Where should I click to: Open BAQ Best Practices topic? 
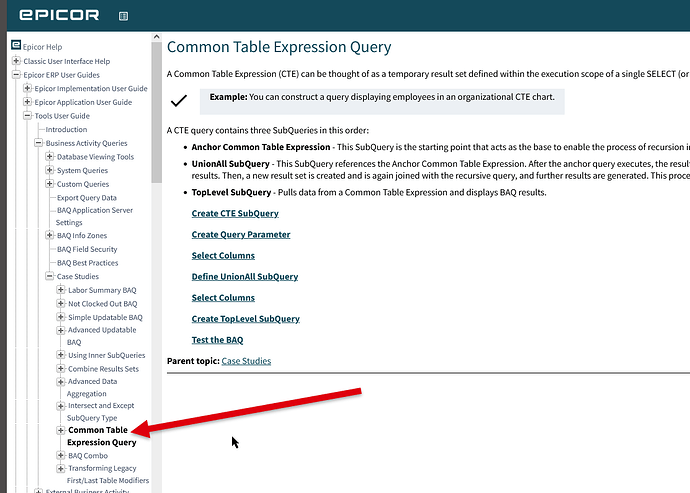[x=88, y=263]
